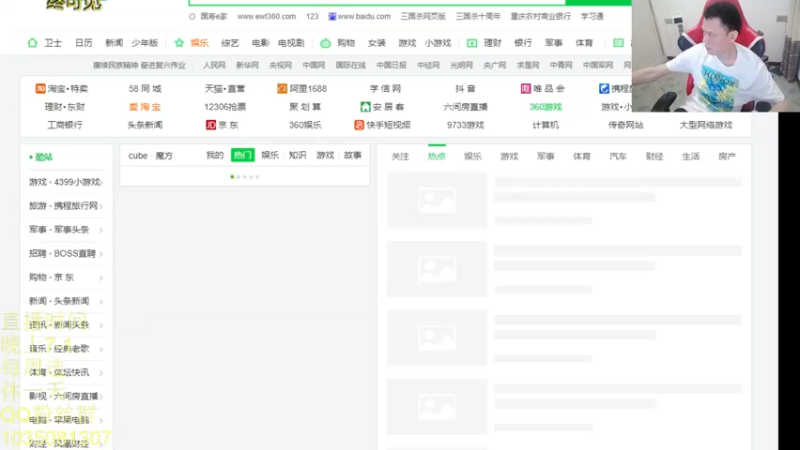800x450 pixels.
Task: Open the 天猫·直营 site link
Action: coord(225,89)
